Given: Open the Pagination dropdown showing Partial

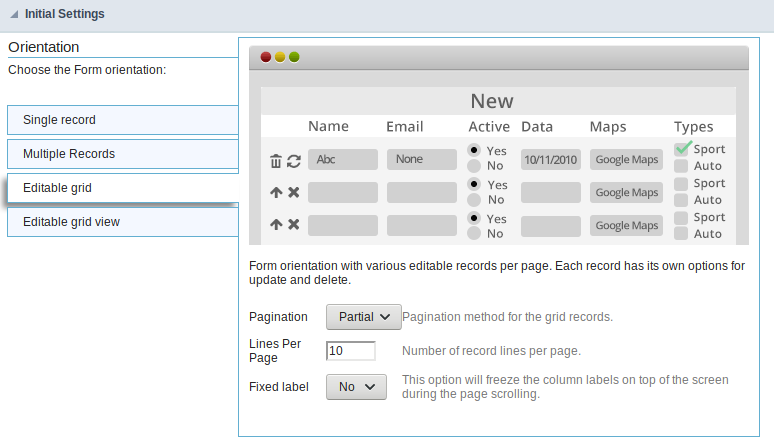Looking at the screenshot, I should pos(364,317).
